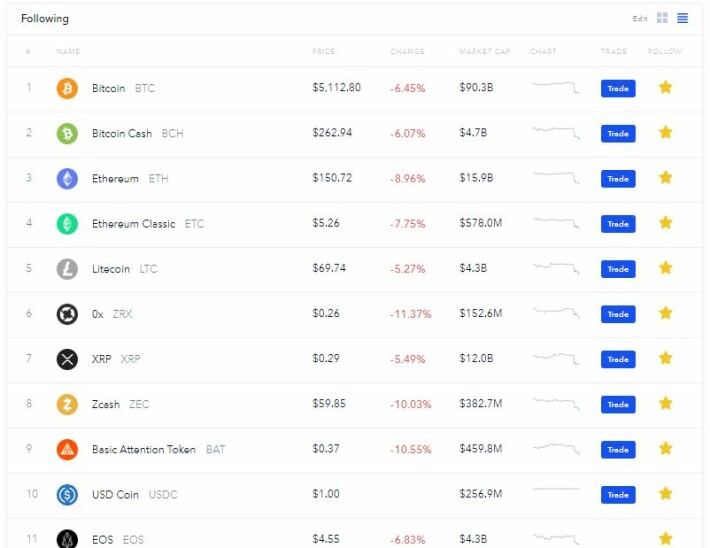
Task: Switch to grid view layout
Action: [662, 18]
